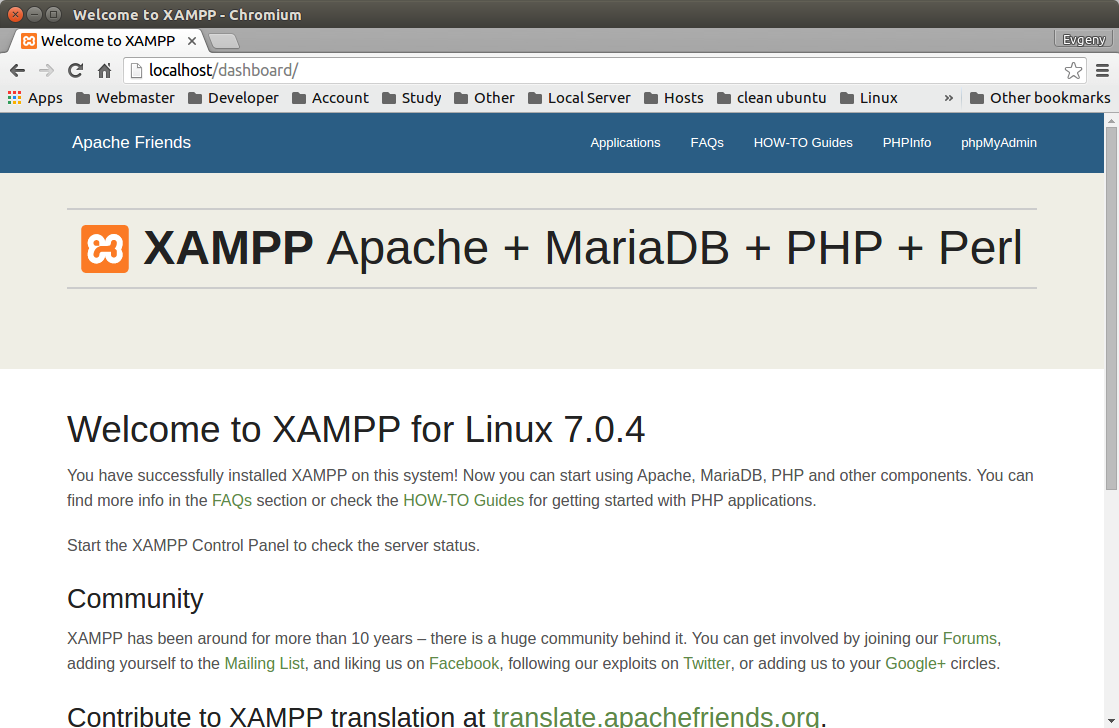The width and height of the screenshot is (1119, 728).
Task: Click the Welcome to XAMPP for Linux 7.0.4 heading
Action: click(x=356, y=430)
